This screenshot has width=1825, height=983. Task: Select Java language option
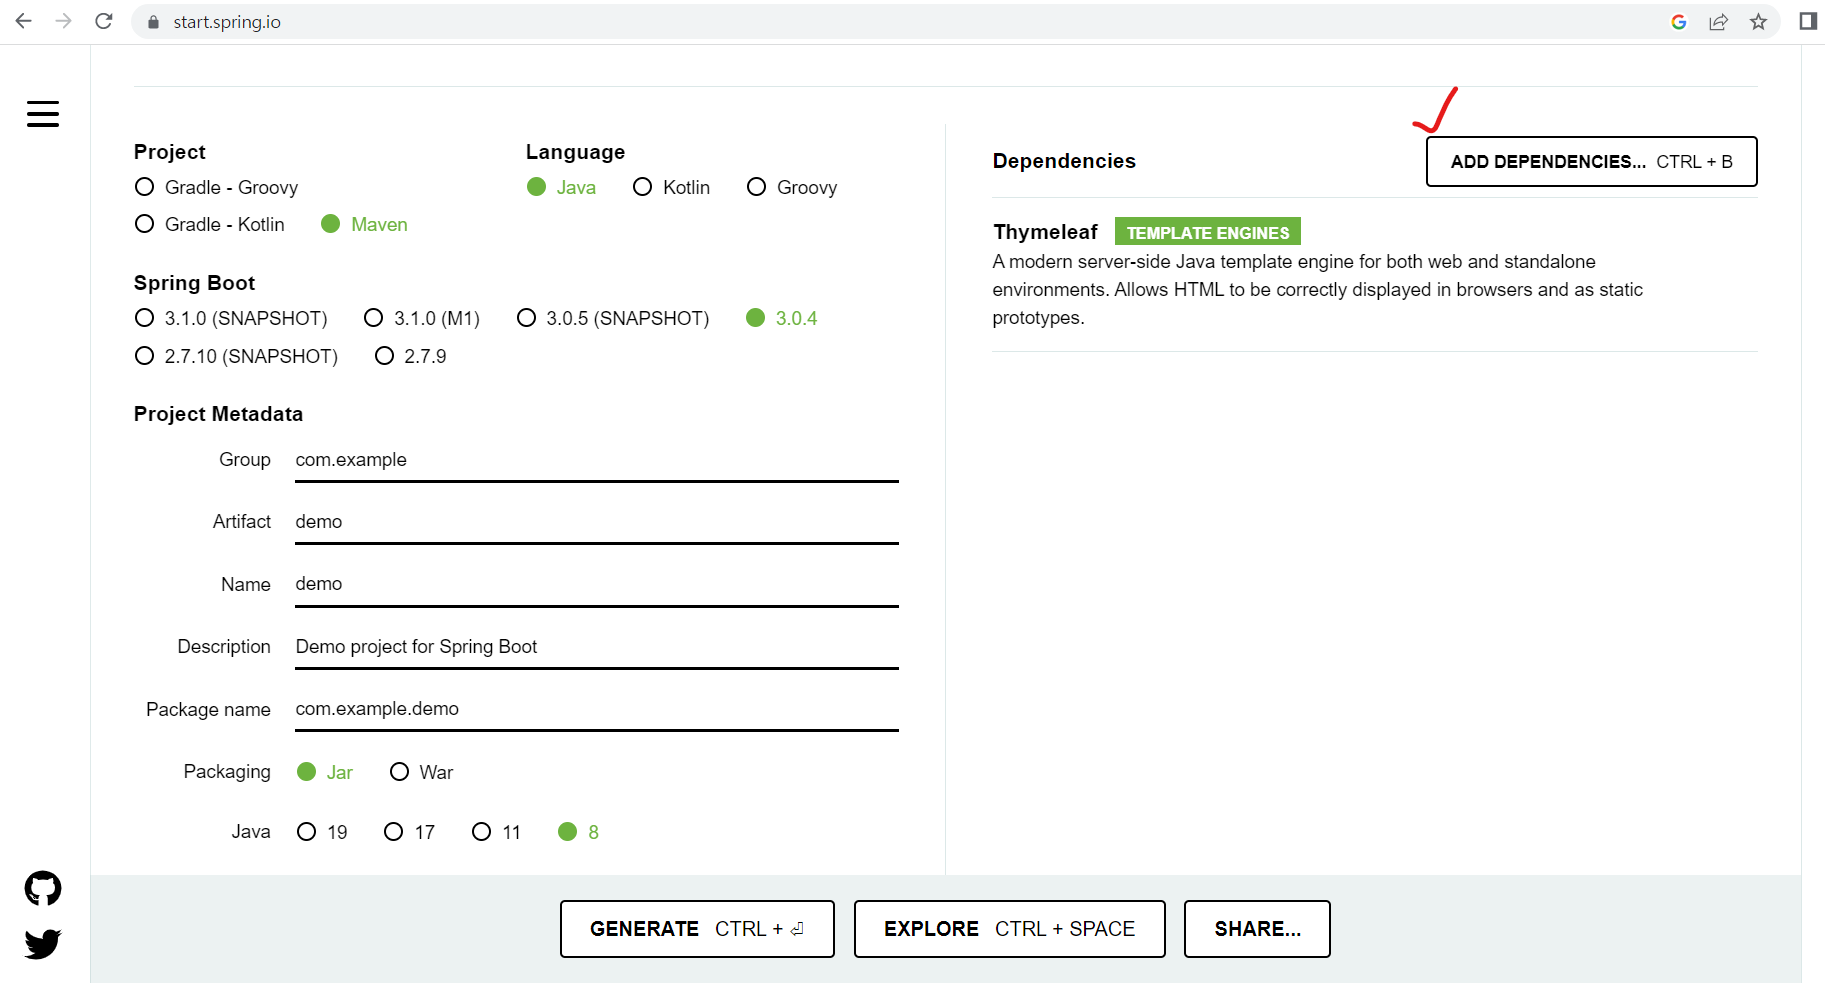pyautogui.click(x=561, y=187)
